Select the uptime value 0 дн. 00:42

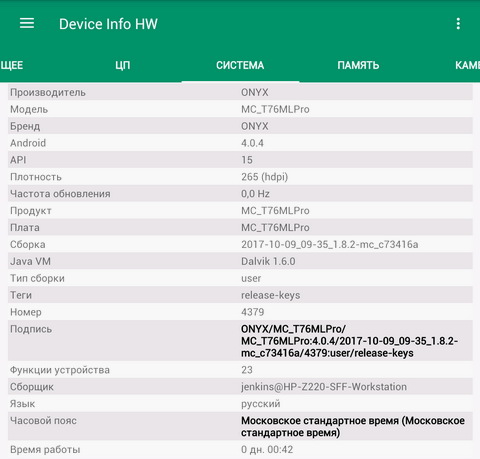click(267, 450)
